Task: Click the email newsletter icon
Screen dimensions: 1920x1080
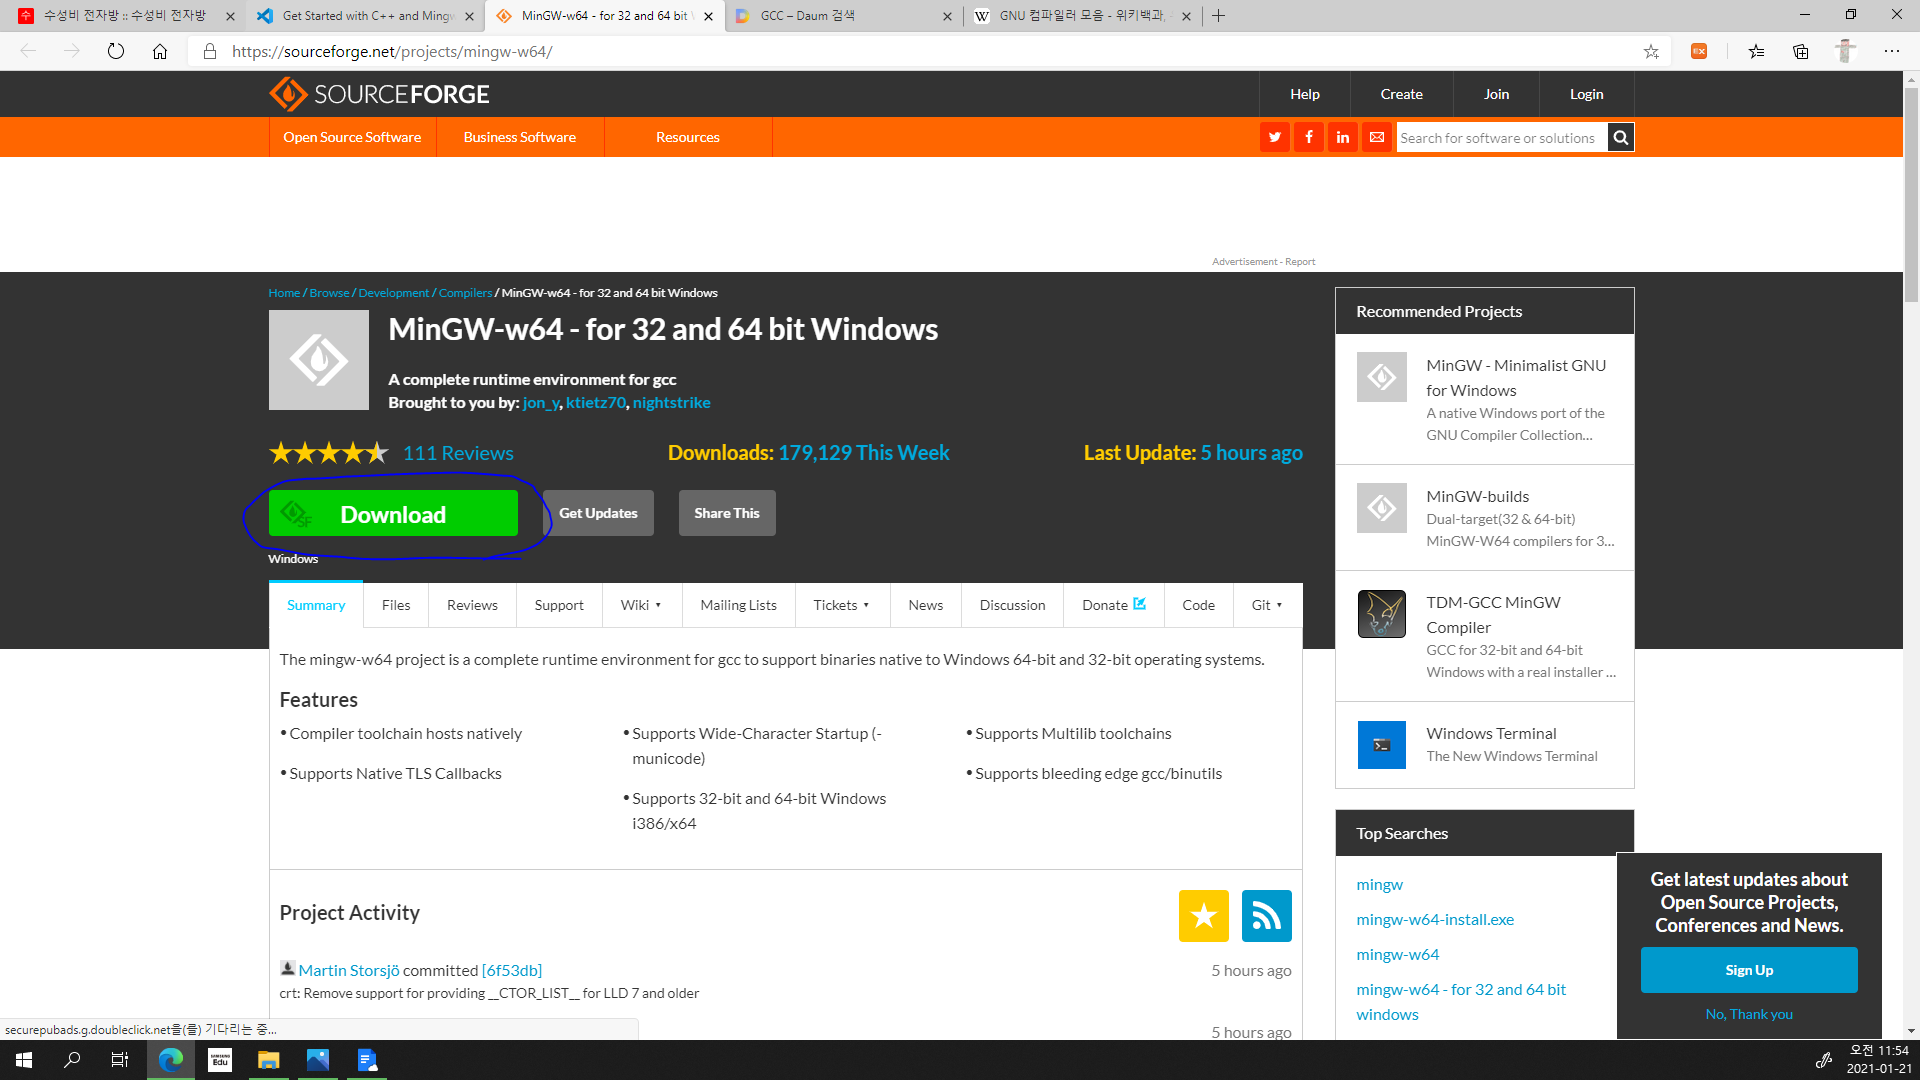Action: point(1377,137)
